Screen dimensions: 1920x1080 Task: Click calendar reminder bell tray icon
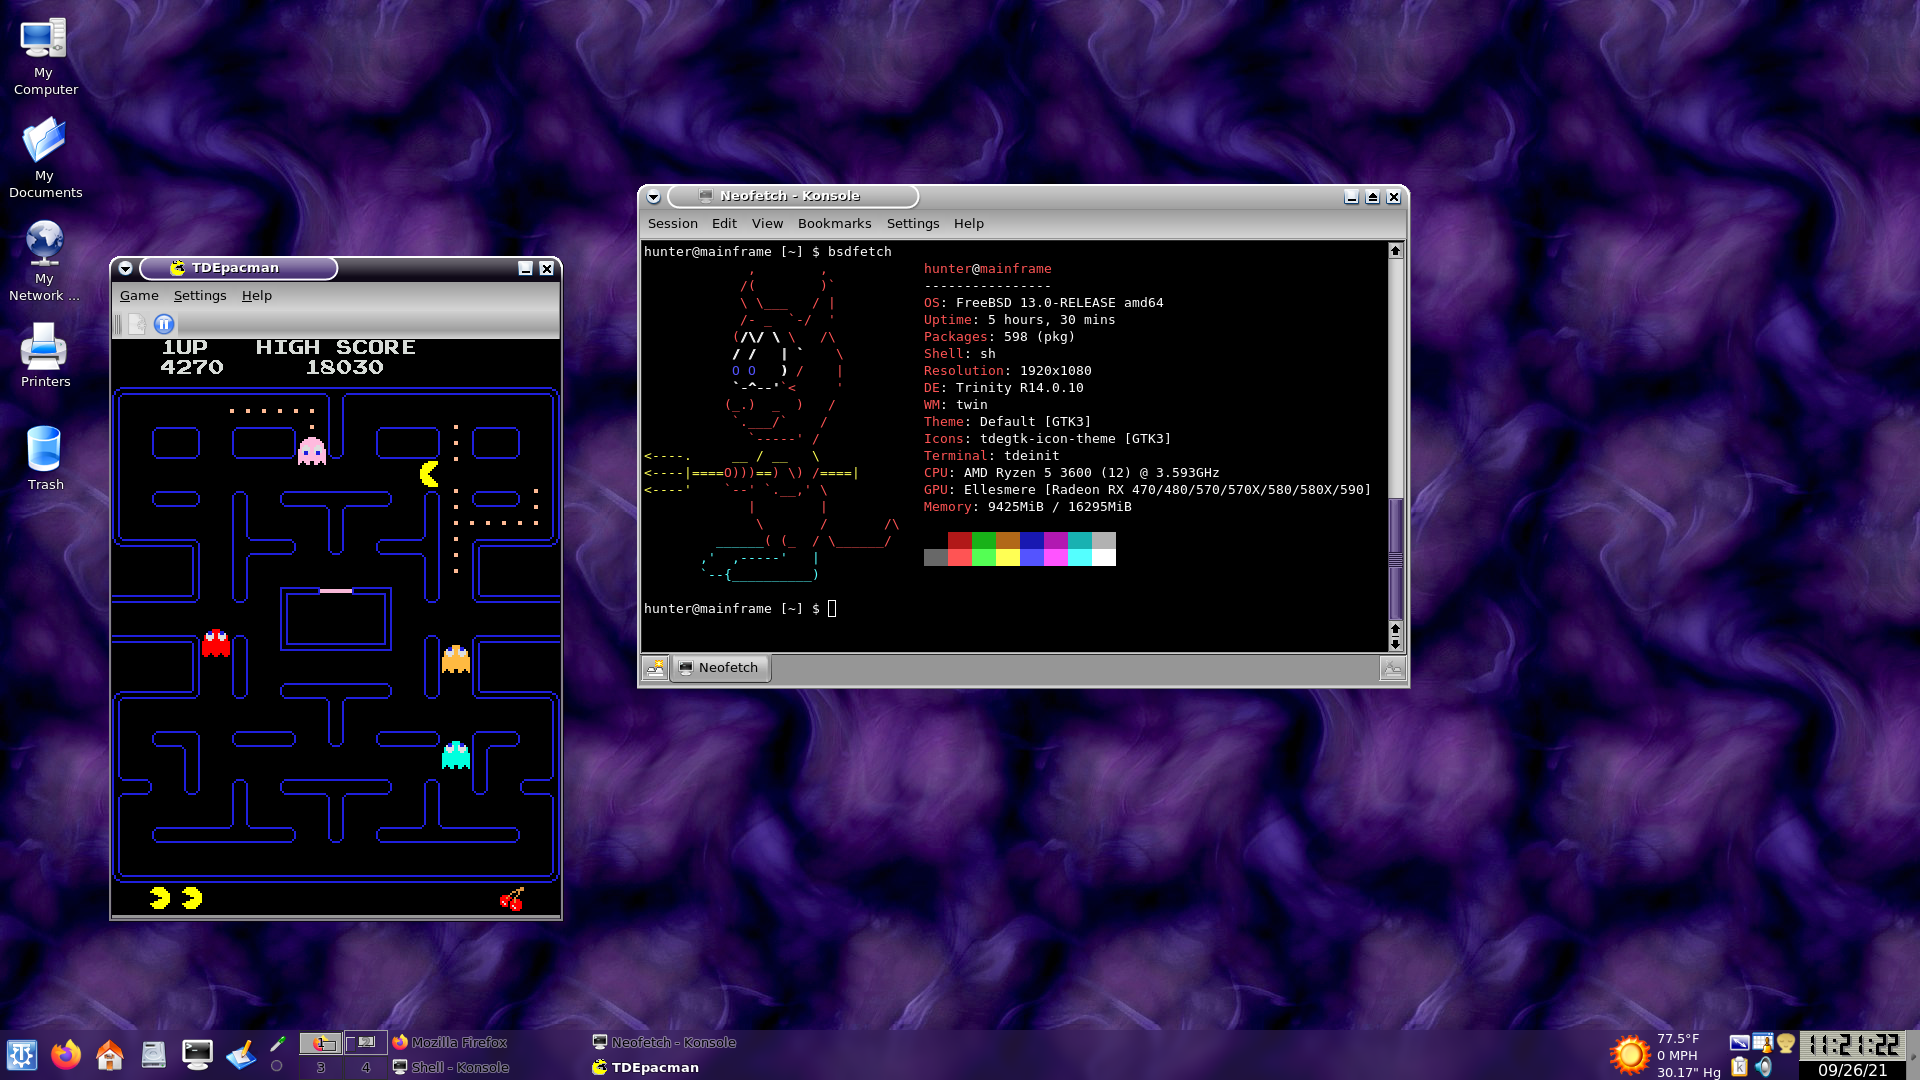[x=1762, y=1043]
